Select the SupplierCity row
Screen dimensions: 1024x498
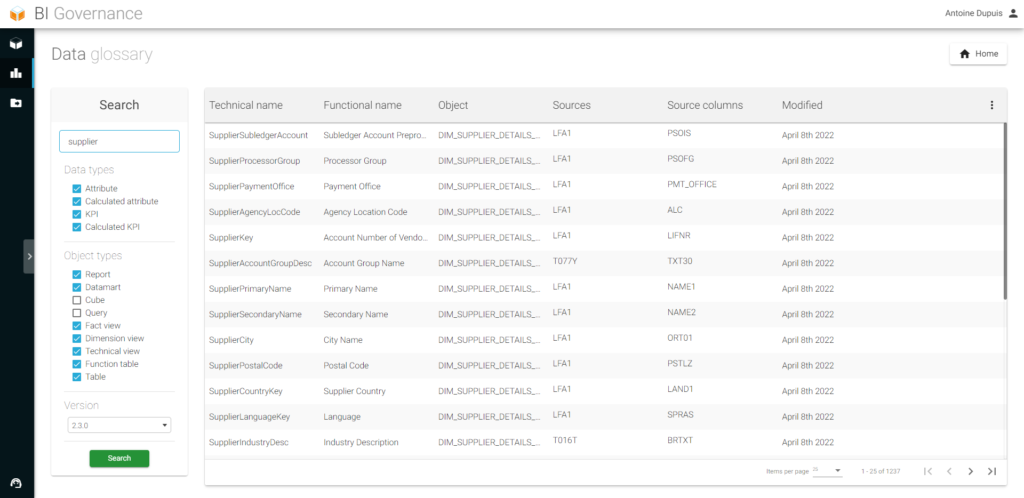[604, 340]
